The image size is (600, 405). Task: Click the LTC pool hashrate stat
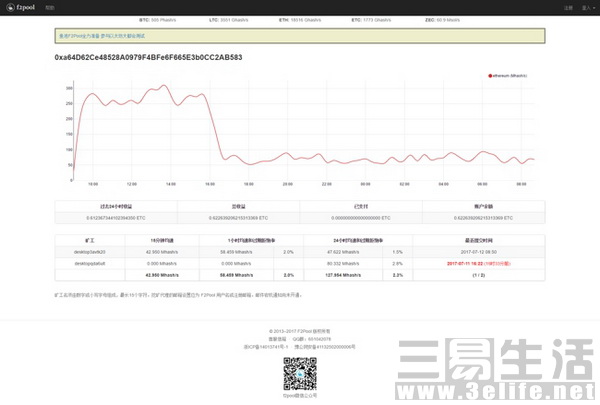click(x=228, y=20)
